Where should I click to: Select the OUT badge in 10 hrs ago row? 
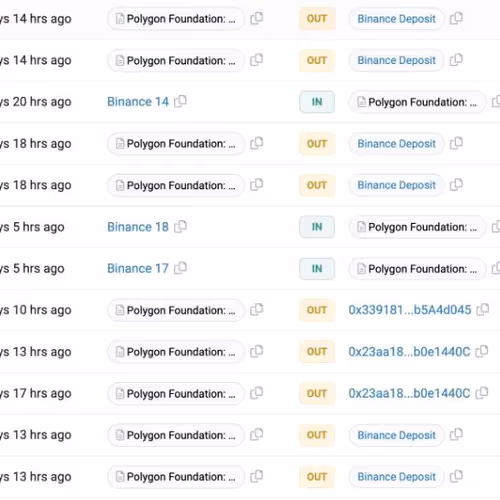317,310
